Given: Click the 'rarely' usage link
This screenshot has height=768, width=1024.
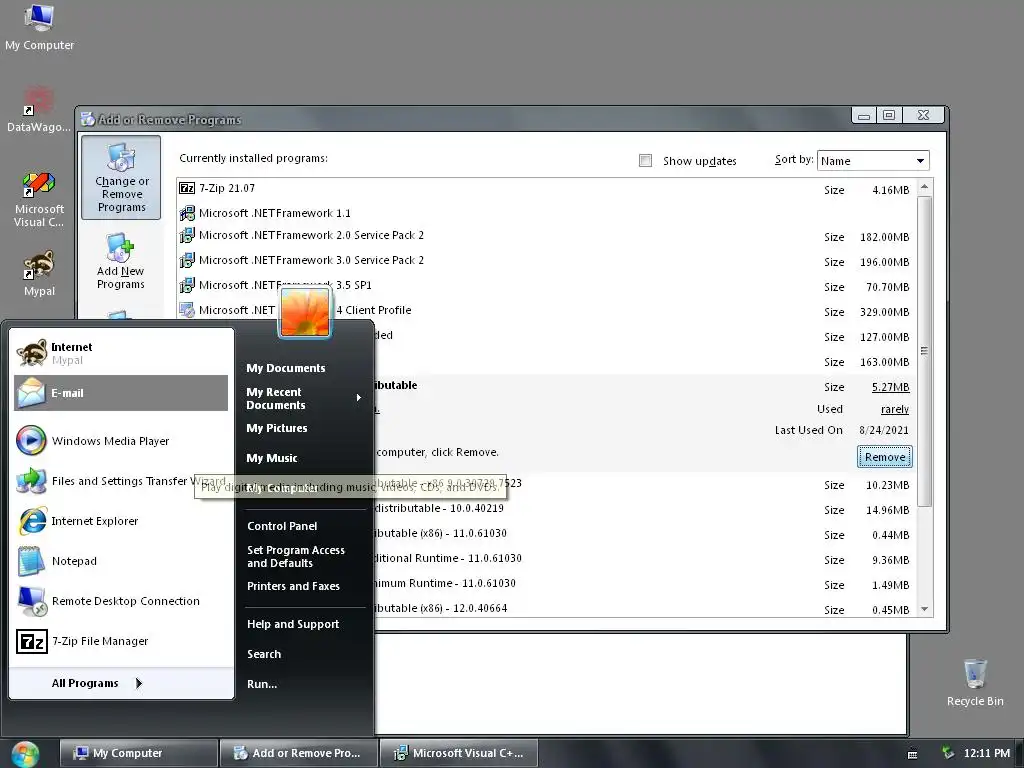Looking at the screenshot, I should click(x=895, y=409).
